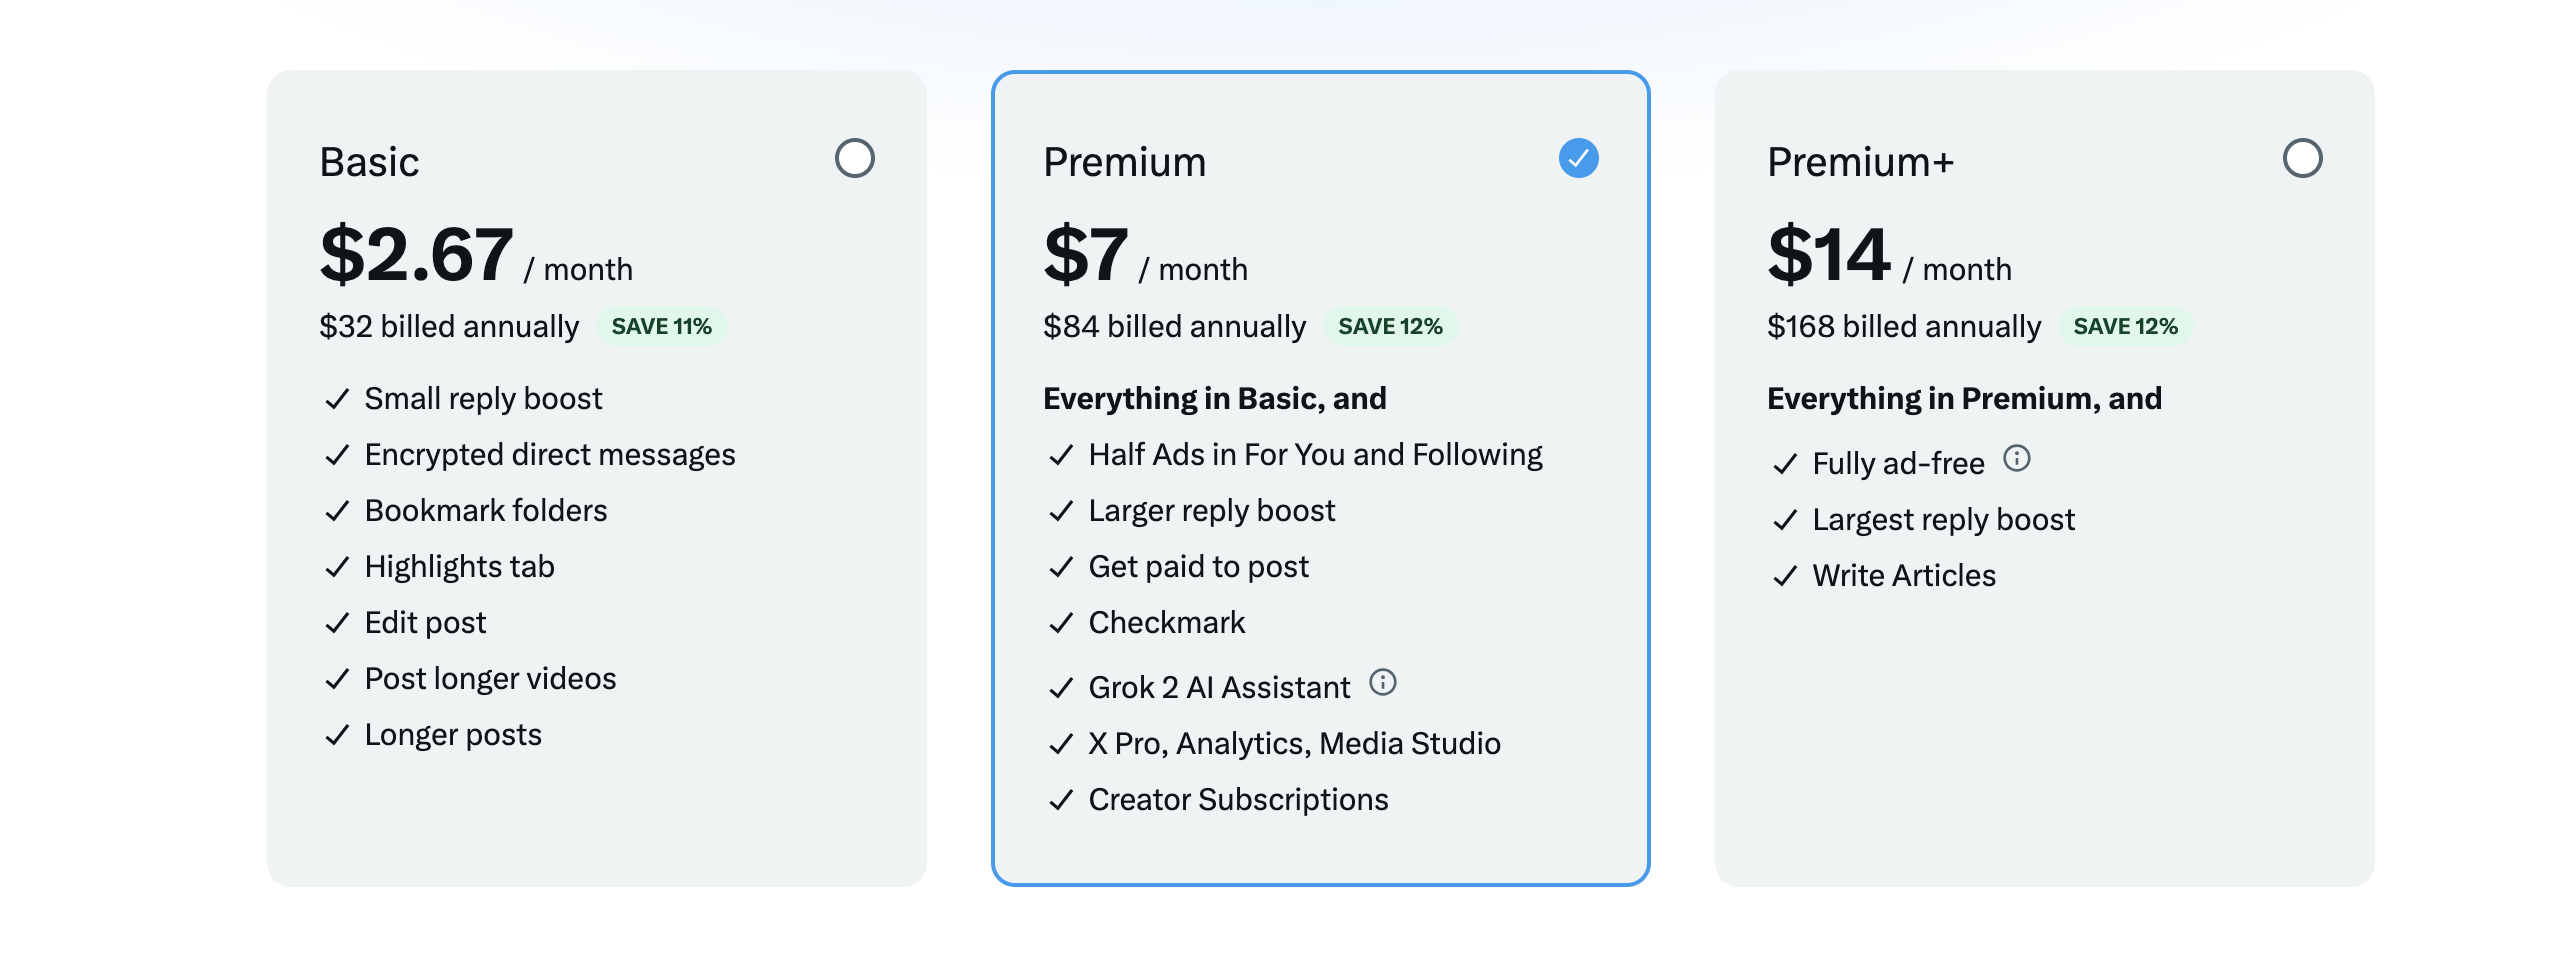Click the SAVE 12% badge on Premium
The image size is (2570, 954).
[x=1391, y=325]
